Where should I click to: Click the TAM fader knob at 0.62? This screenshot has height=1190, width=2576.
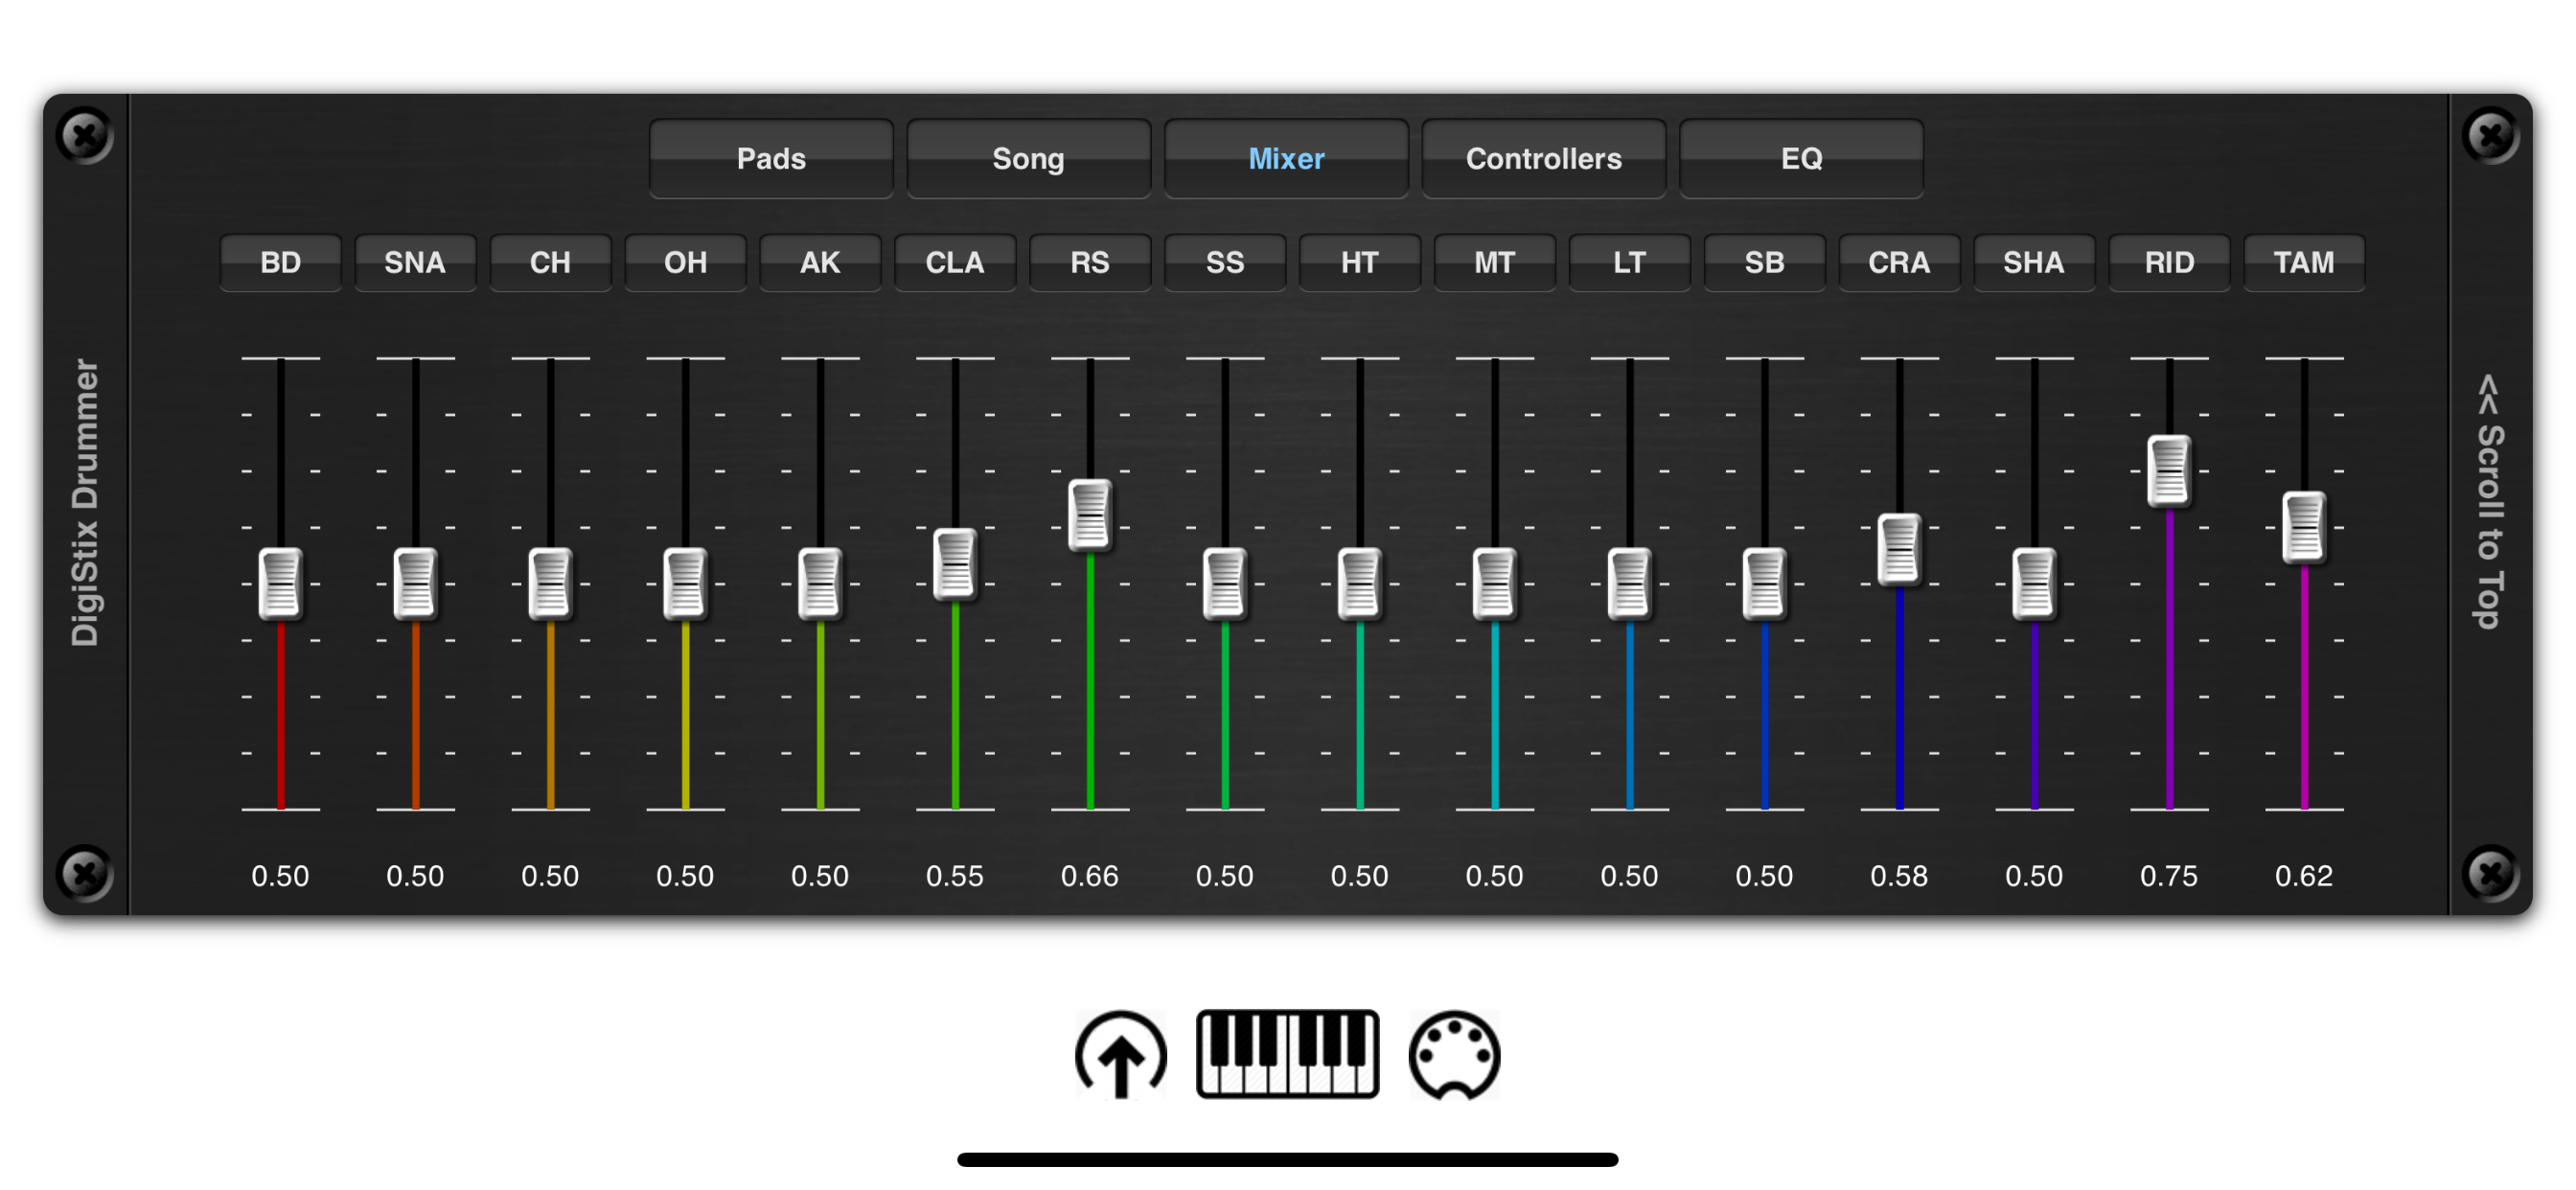[2304, 527]
